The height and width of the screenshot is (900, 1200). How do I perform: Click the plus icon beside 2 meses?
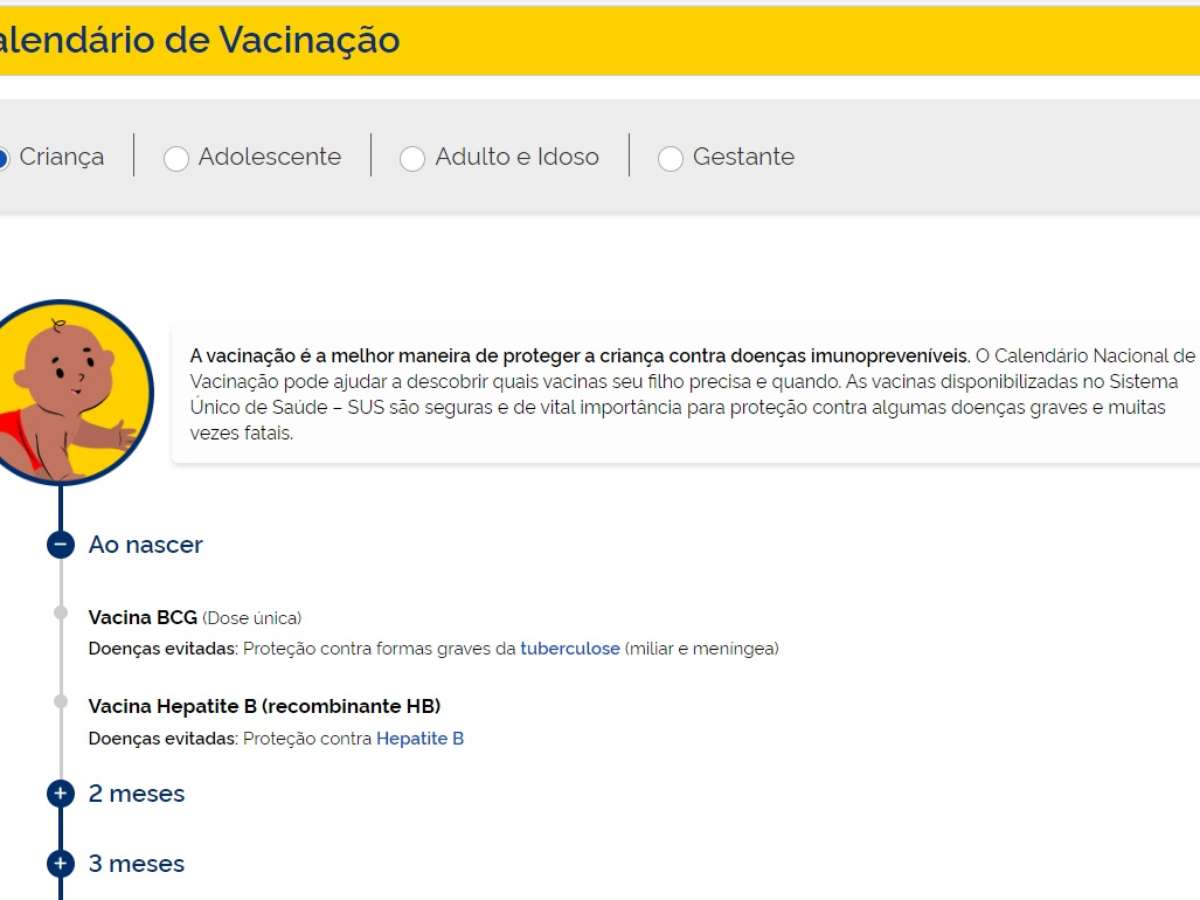(x=61, y=794)
